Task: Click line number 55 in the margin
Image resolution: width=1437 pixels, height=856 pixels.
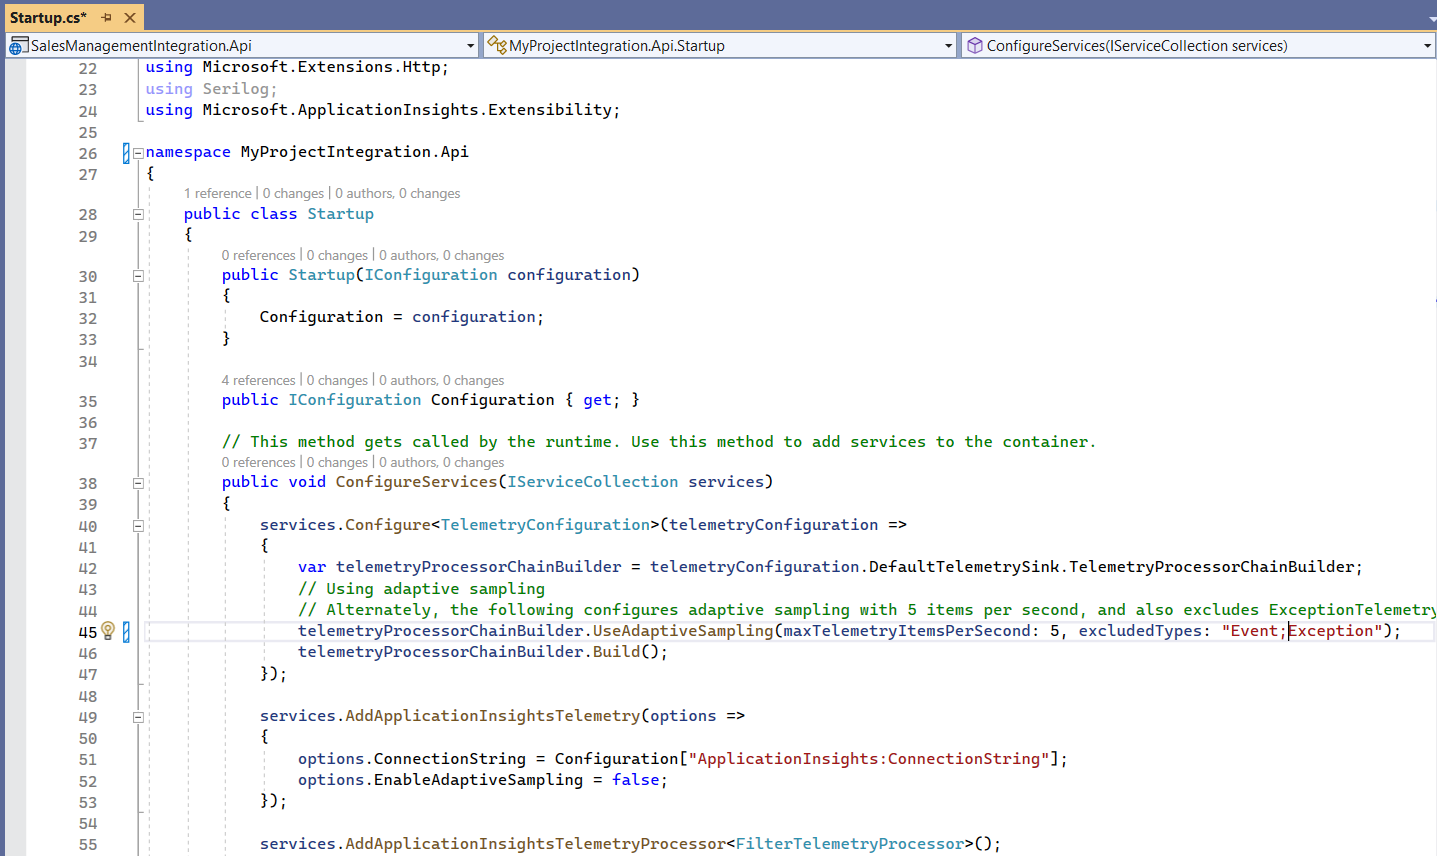Action: coord(88,845)
